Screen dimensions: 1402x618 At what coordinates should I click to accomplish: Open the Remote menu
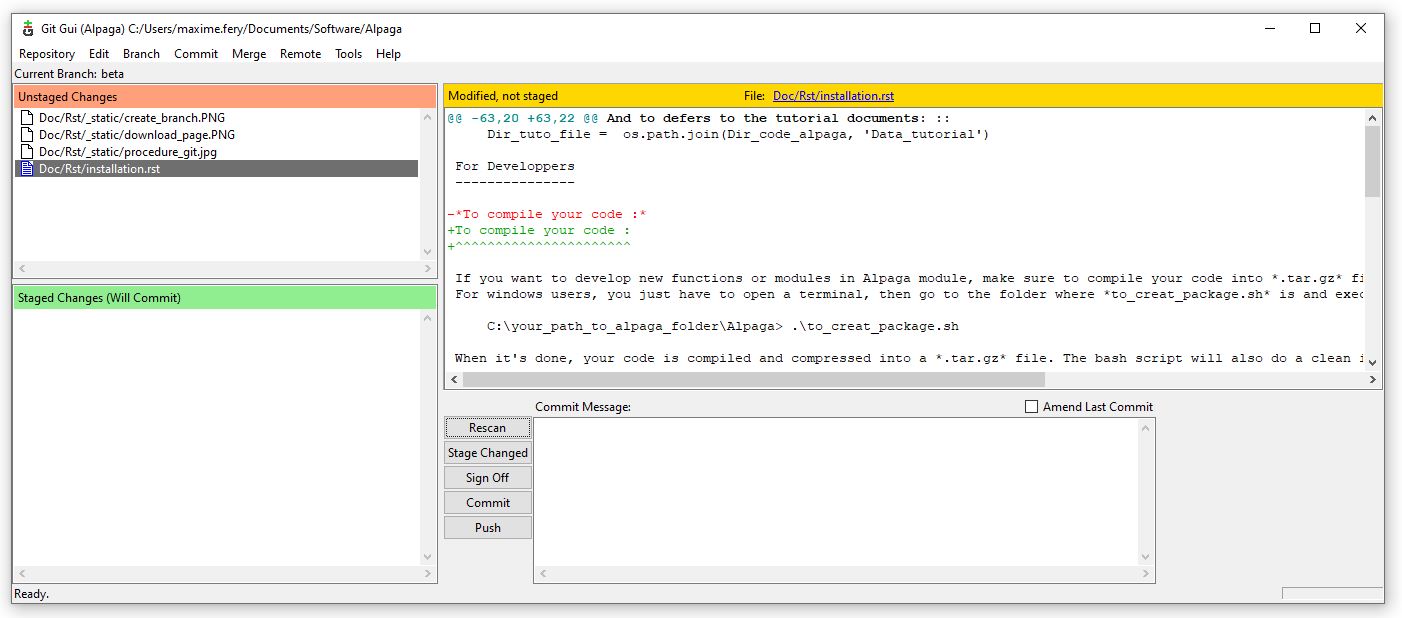pos(300,54)
